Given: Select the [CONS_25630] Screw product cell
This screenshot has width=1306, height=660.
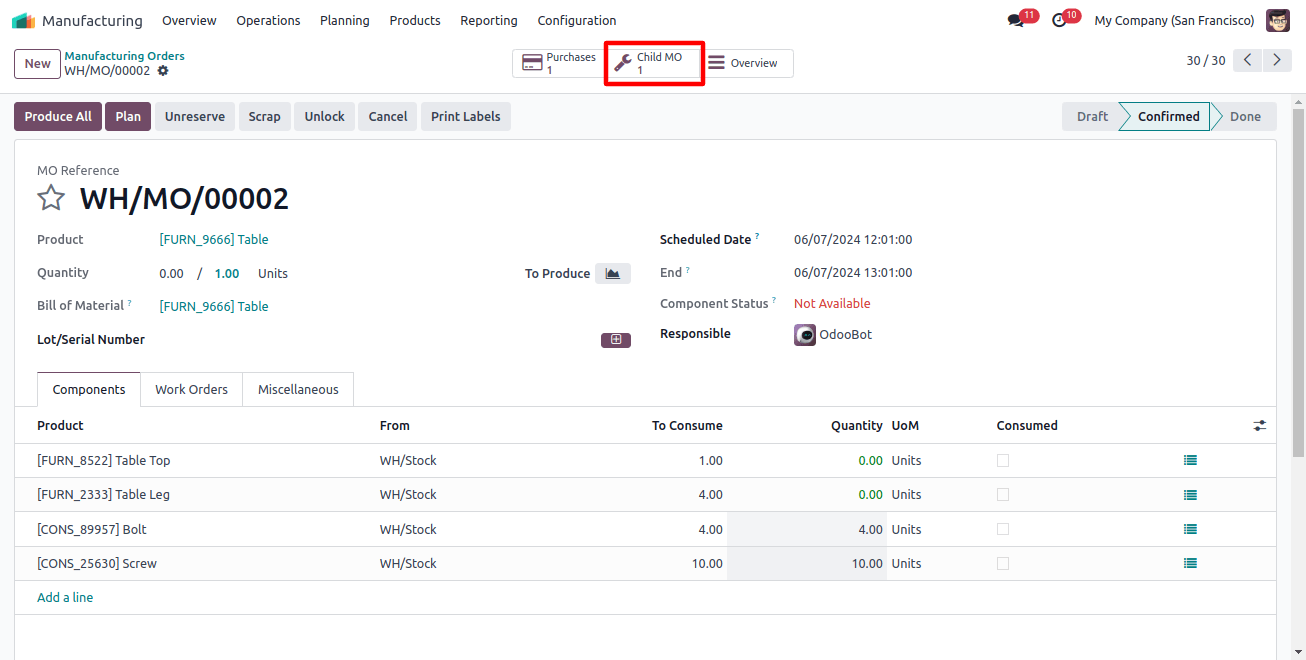Looking at the screenshot, I should (x=97, y=564).
